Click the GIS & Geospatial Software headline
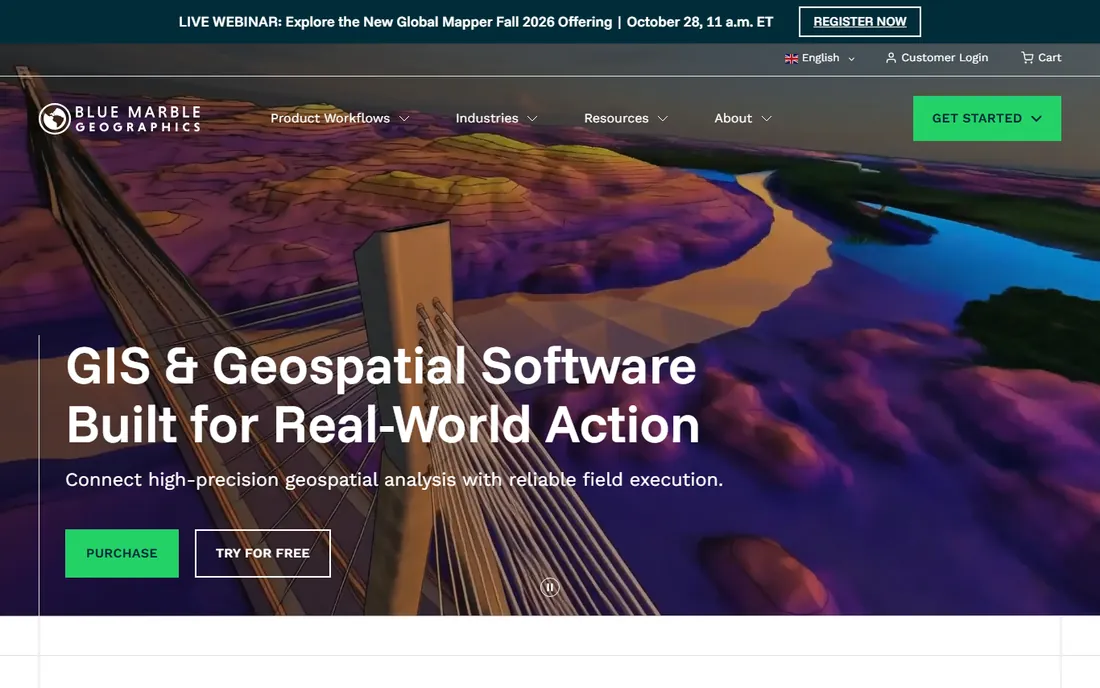The height and width of the screenshot is (688, 1100). click(x=382, y=395)
